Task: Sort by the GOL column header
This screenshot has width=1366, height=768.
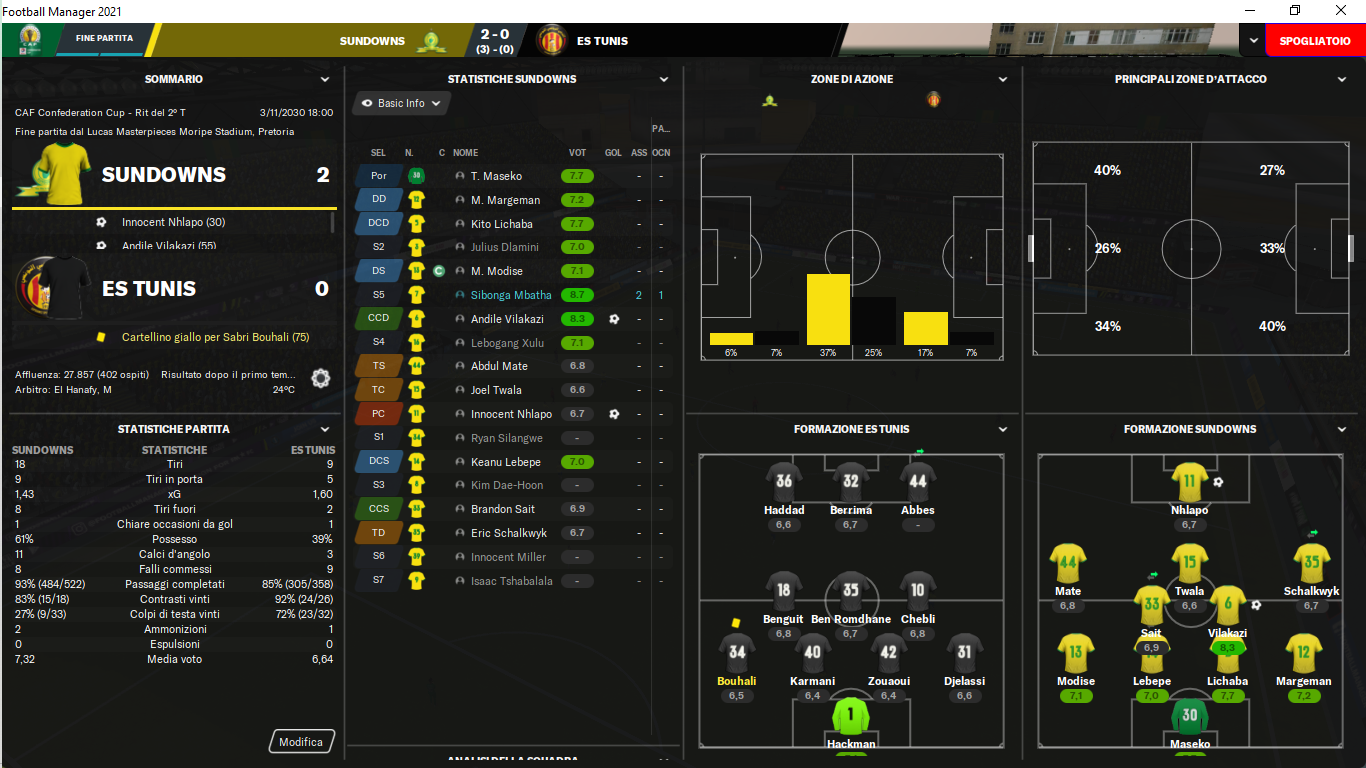Action: [613, 153]
